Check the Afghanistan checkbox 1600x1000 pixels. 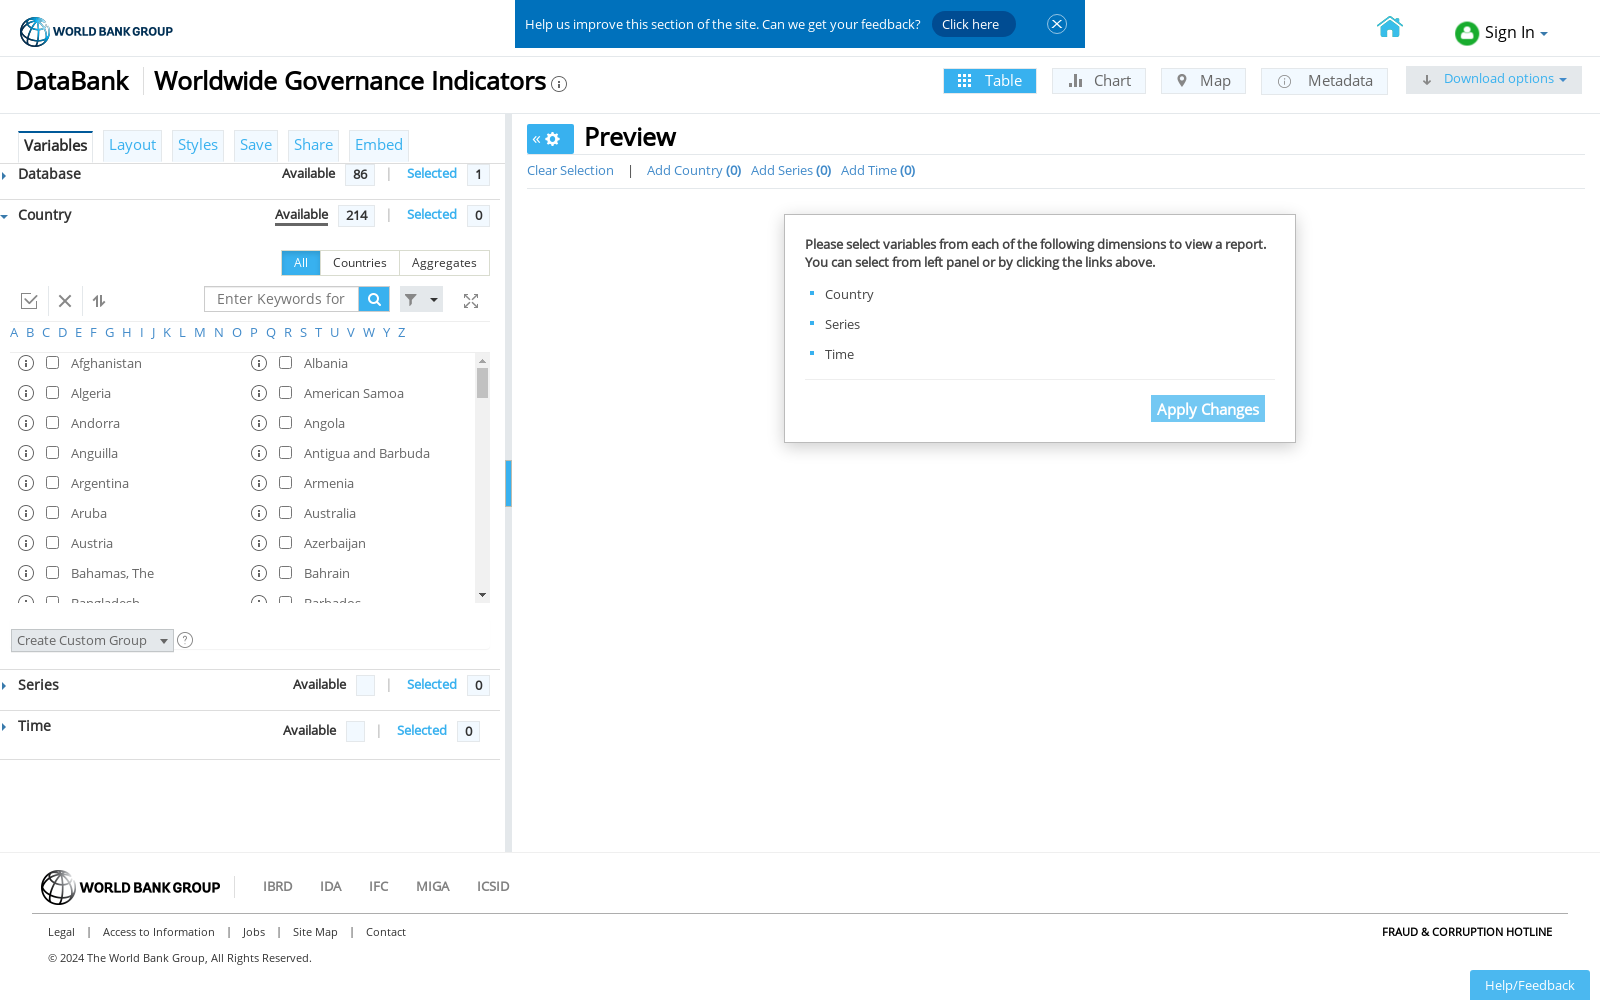coord(52,362)
